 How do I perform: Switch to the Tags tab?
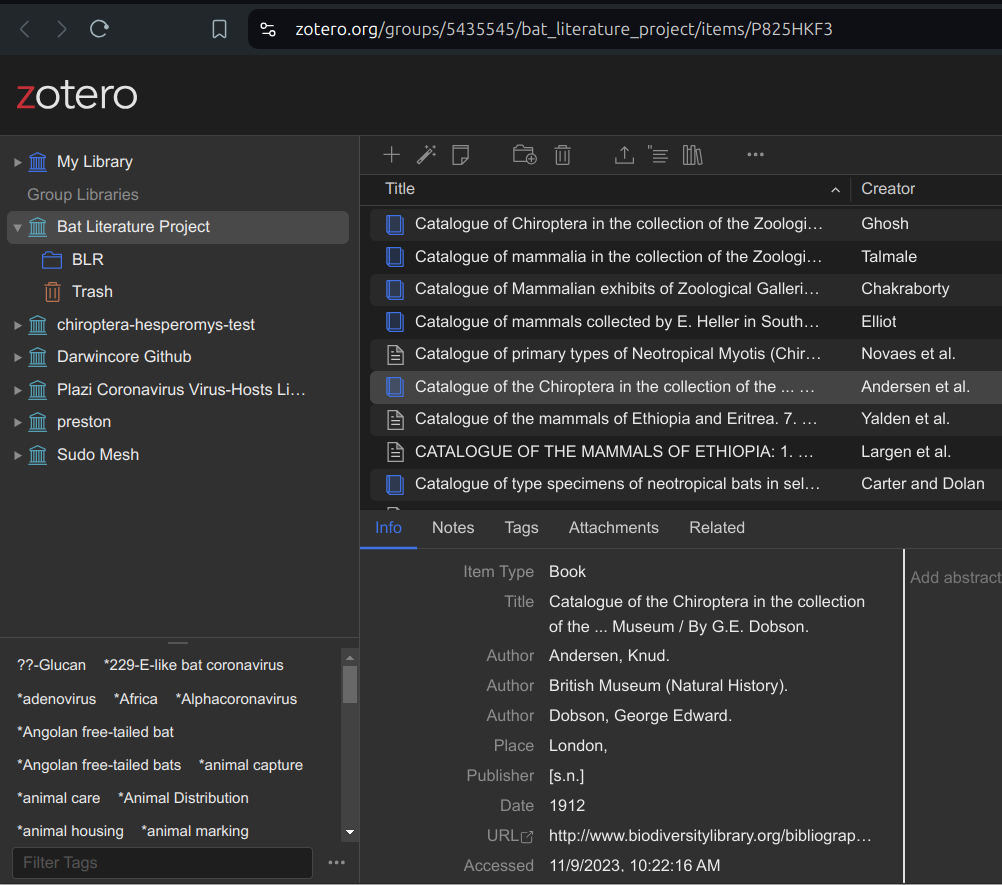point(521,528)
